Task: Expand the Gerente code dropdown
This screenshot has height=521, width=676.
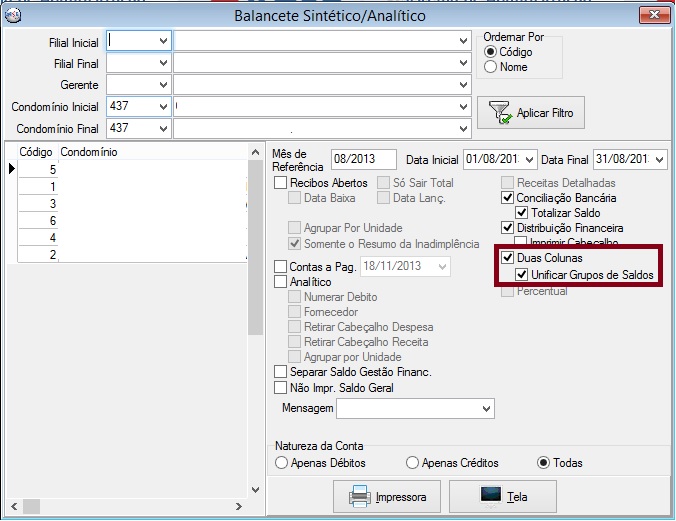Action: (x=163, y=84)
